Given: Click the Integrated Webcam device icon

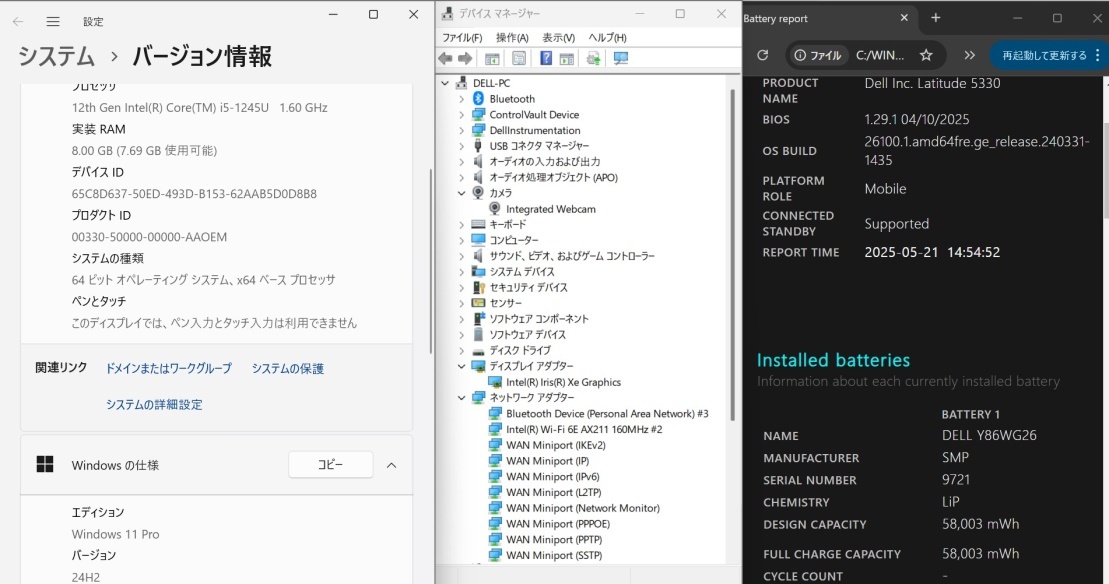Looking at the screenshot, I should 495,209.
